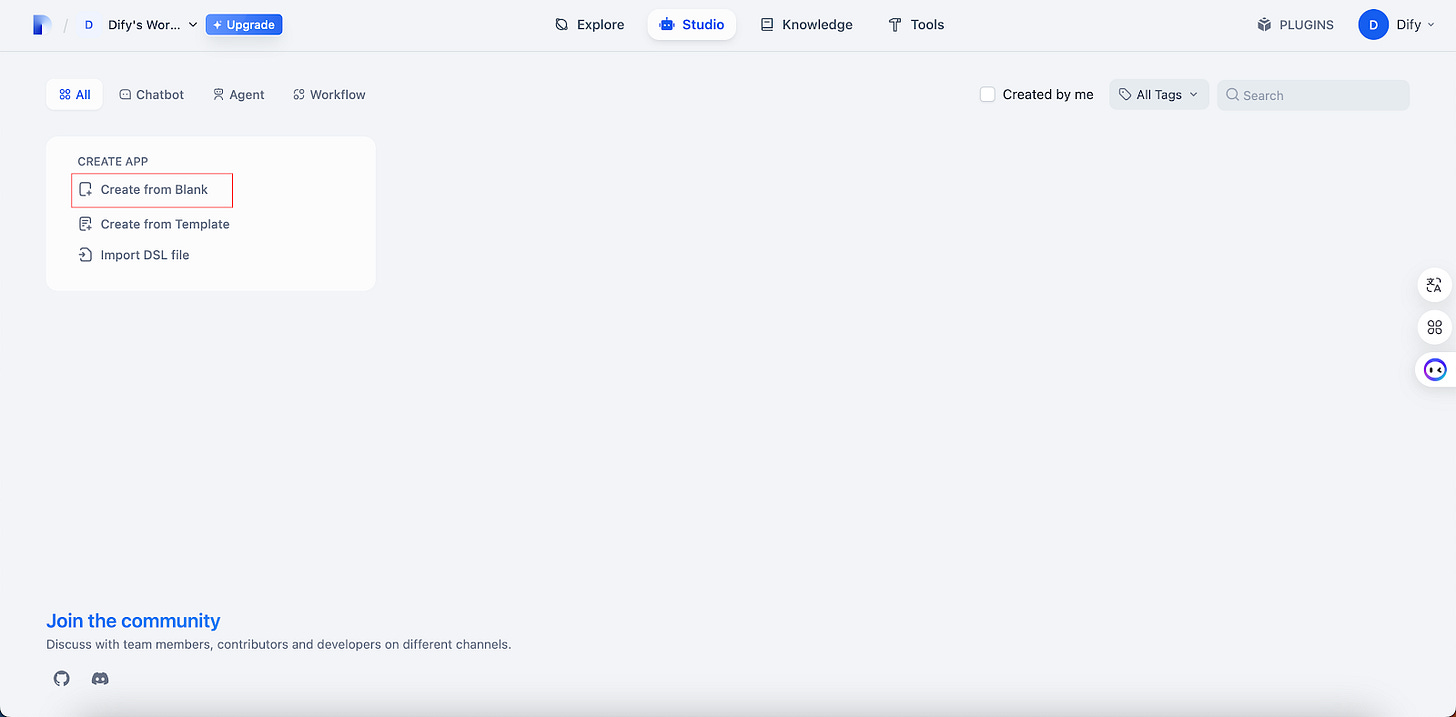Click the Explore compass icon
This screenshot has width=1456, height=717.
[562, 25]
